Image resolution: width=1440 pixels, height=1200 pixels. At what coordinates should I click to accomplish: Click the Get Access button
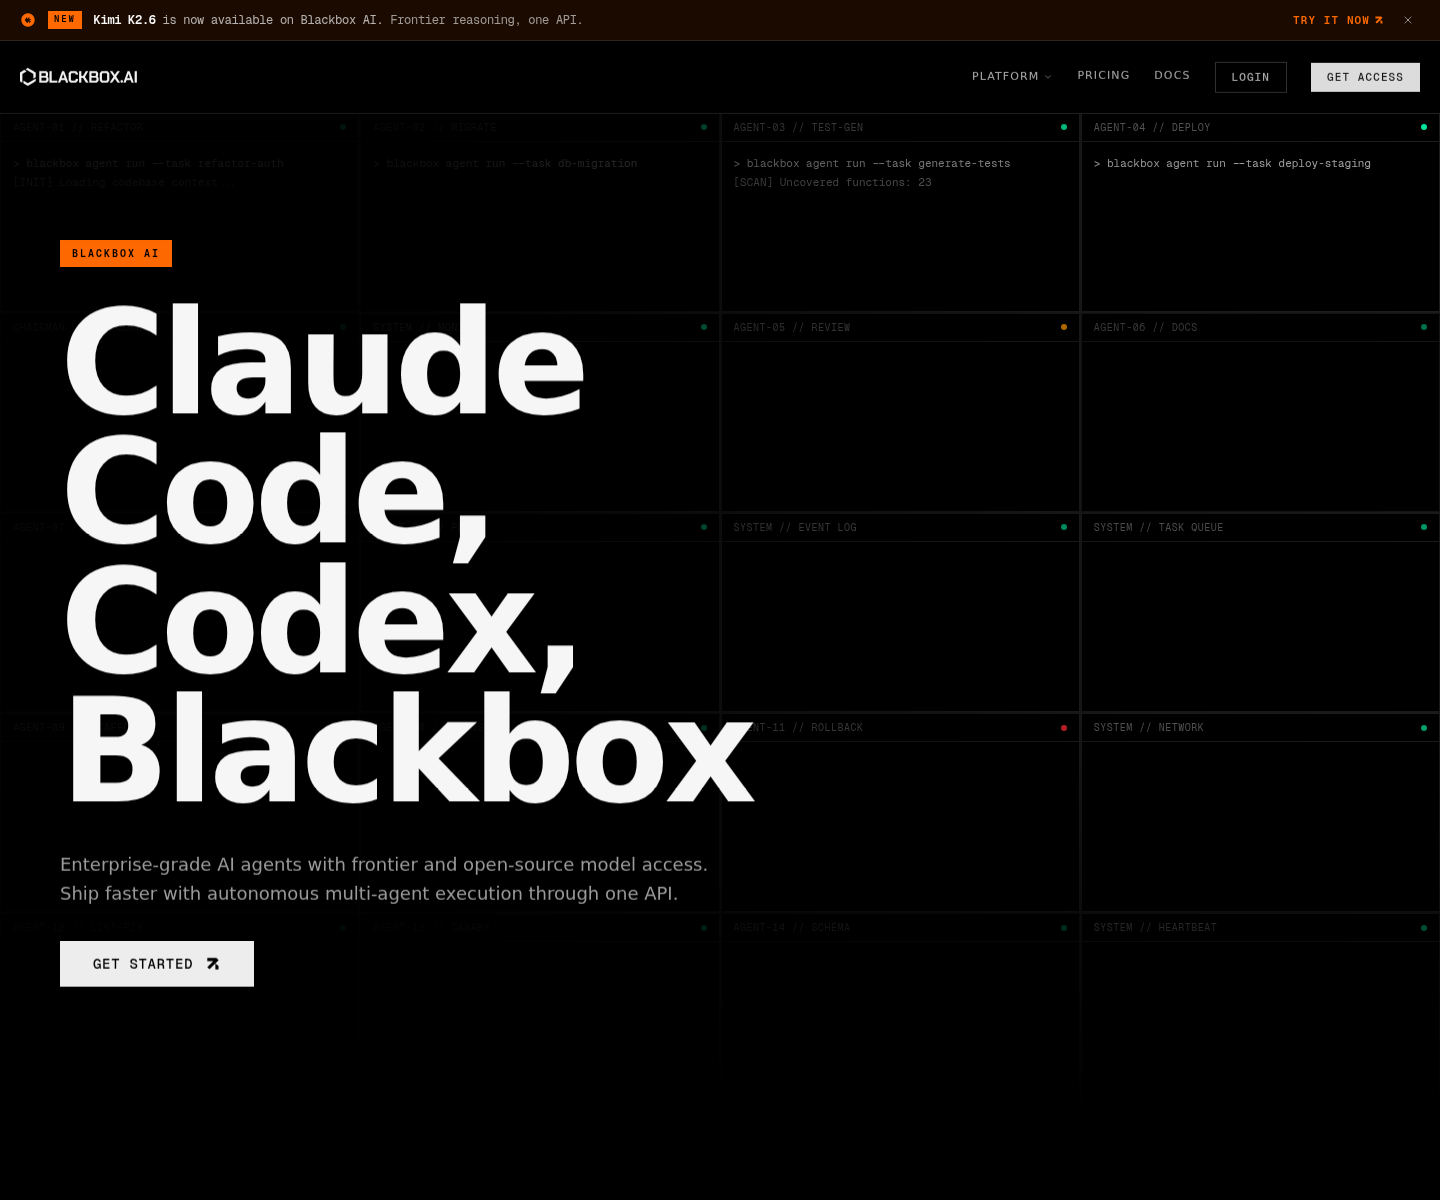pyautogui.click(x=1365, y=77)
